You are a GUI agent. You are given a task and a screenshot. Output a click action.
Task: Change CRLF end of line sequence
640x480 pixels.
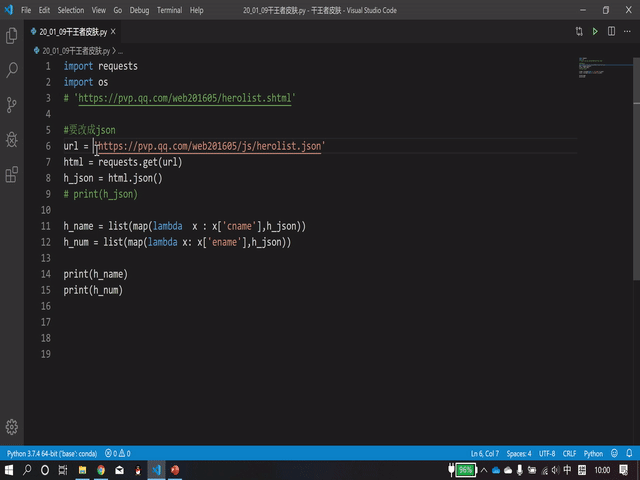(x=569, y=453)
